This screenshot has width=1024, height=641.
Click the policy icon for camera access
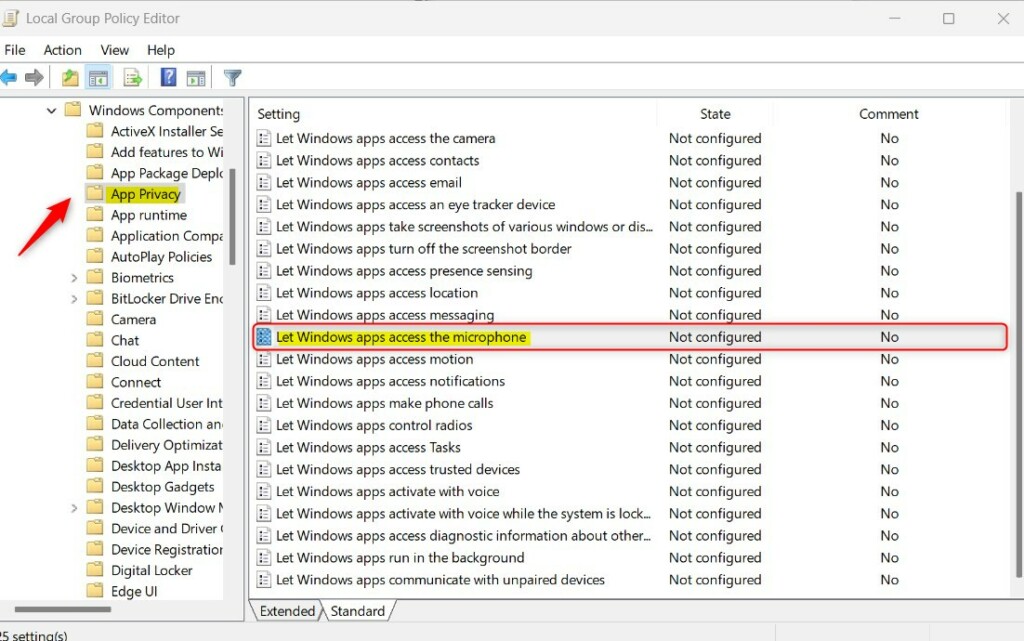(264, 138)
